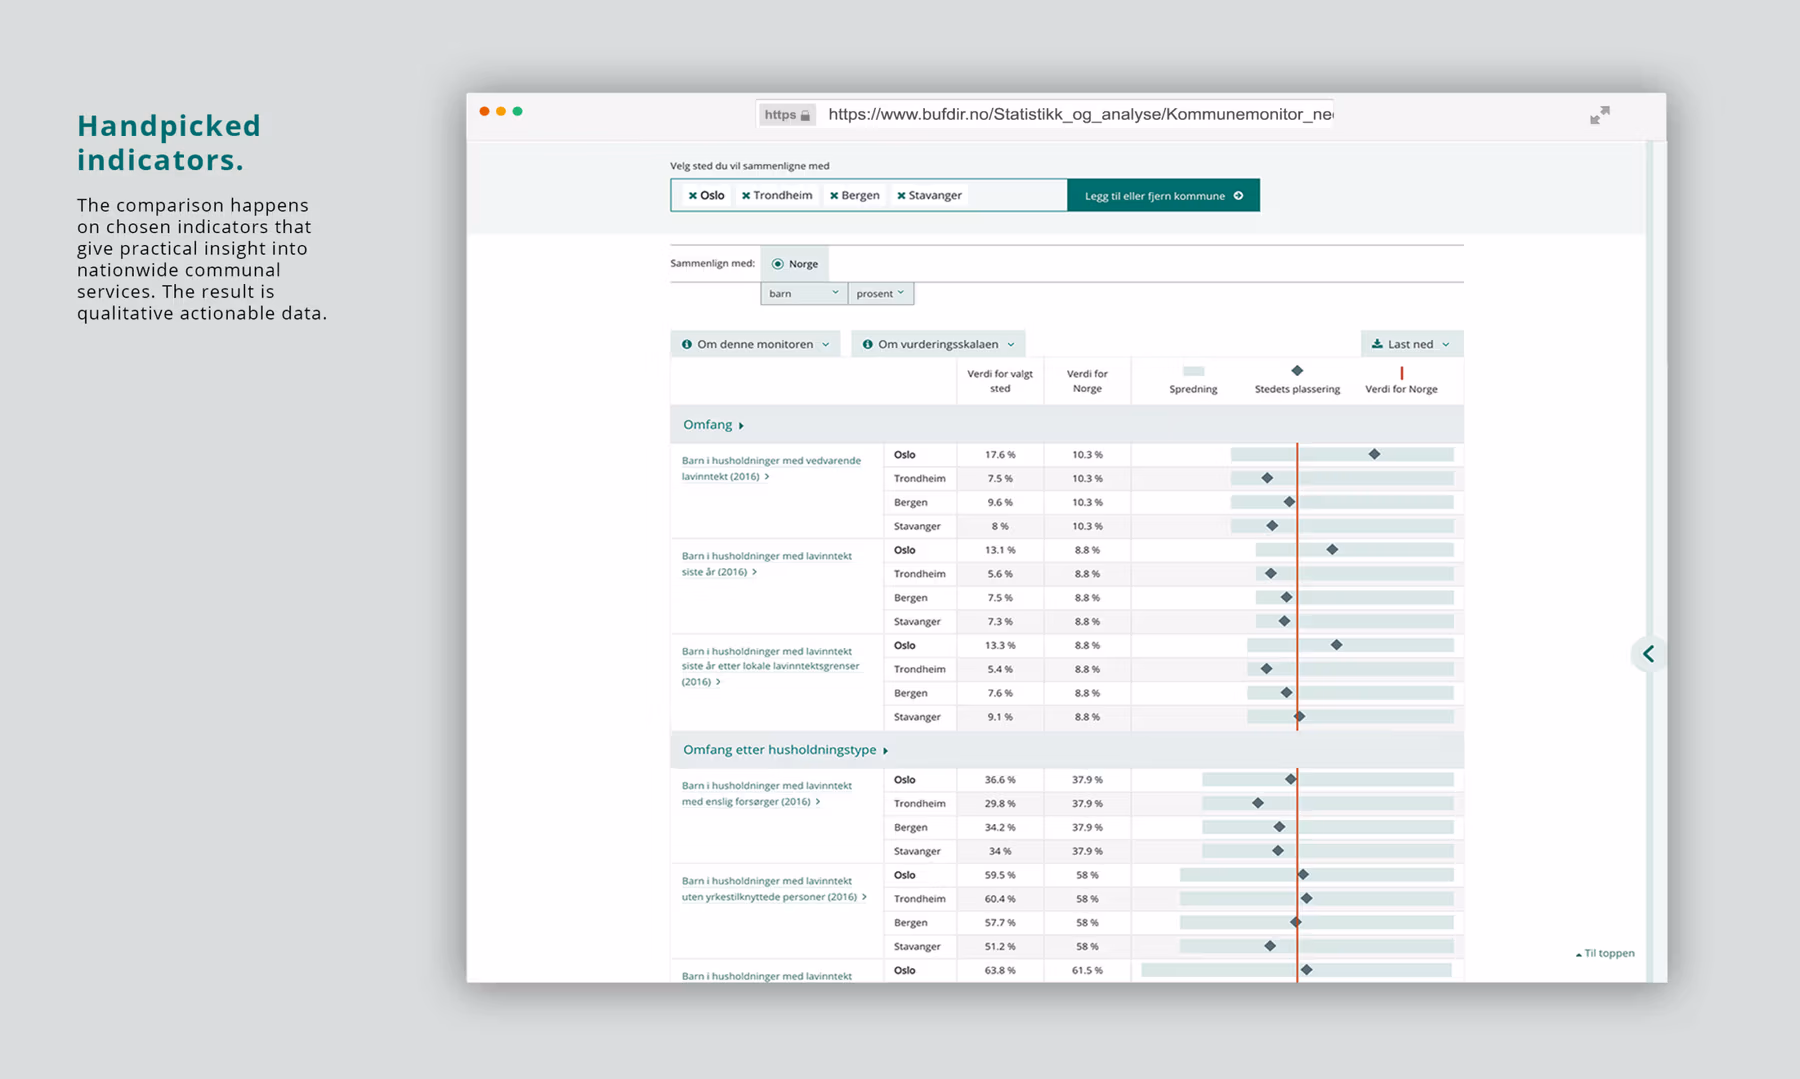1800x1079 pixels.
Task: Click Oslo value 63.8 % cell
Action: pyautogui.click(x=1000, y=971)
